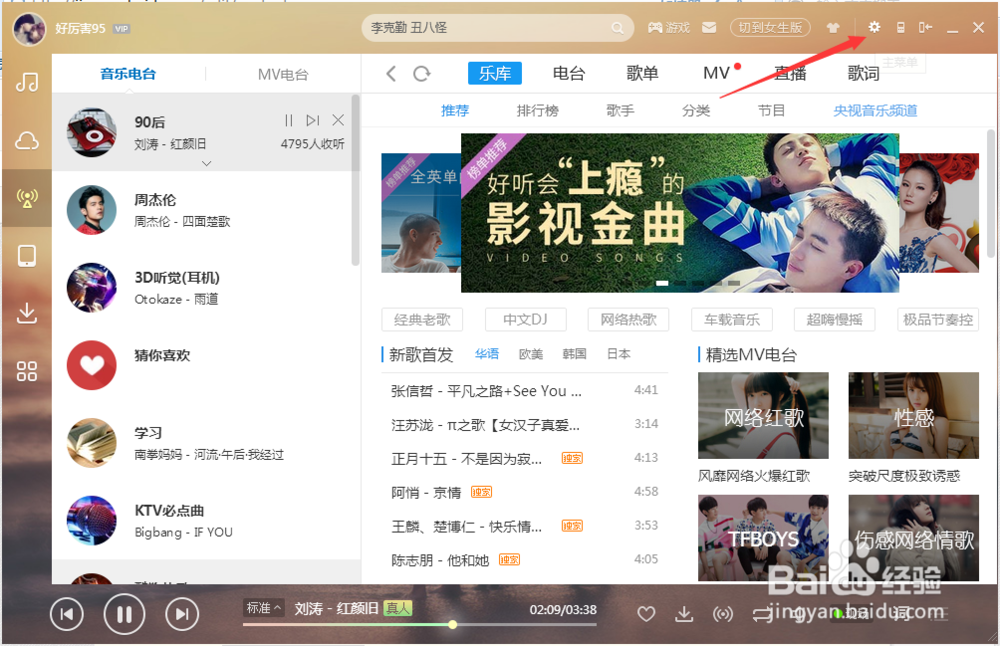Filter new songs by 韩国
The image size is (1000, 646).
[575, 354]
